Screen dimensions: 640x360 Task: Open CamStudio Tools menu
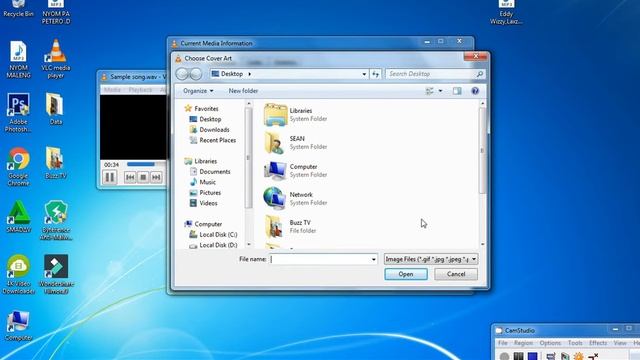575,343
